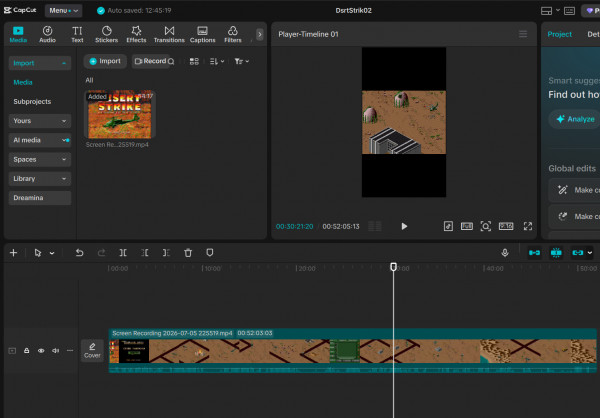Image resolution: width=600 pixels, height=418 pixels.
Task: Select the Desert Strike media thumbnail
Action: pos(120,114)
